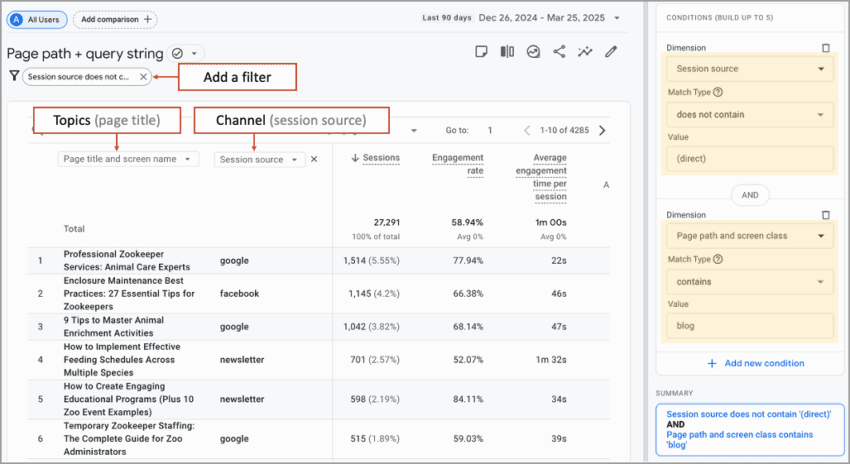850x464 pixels.
Task: Click Engagement rate column header
Action: 458,164
